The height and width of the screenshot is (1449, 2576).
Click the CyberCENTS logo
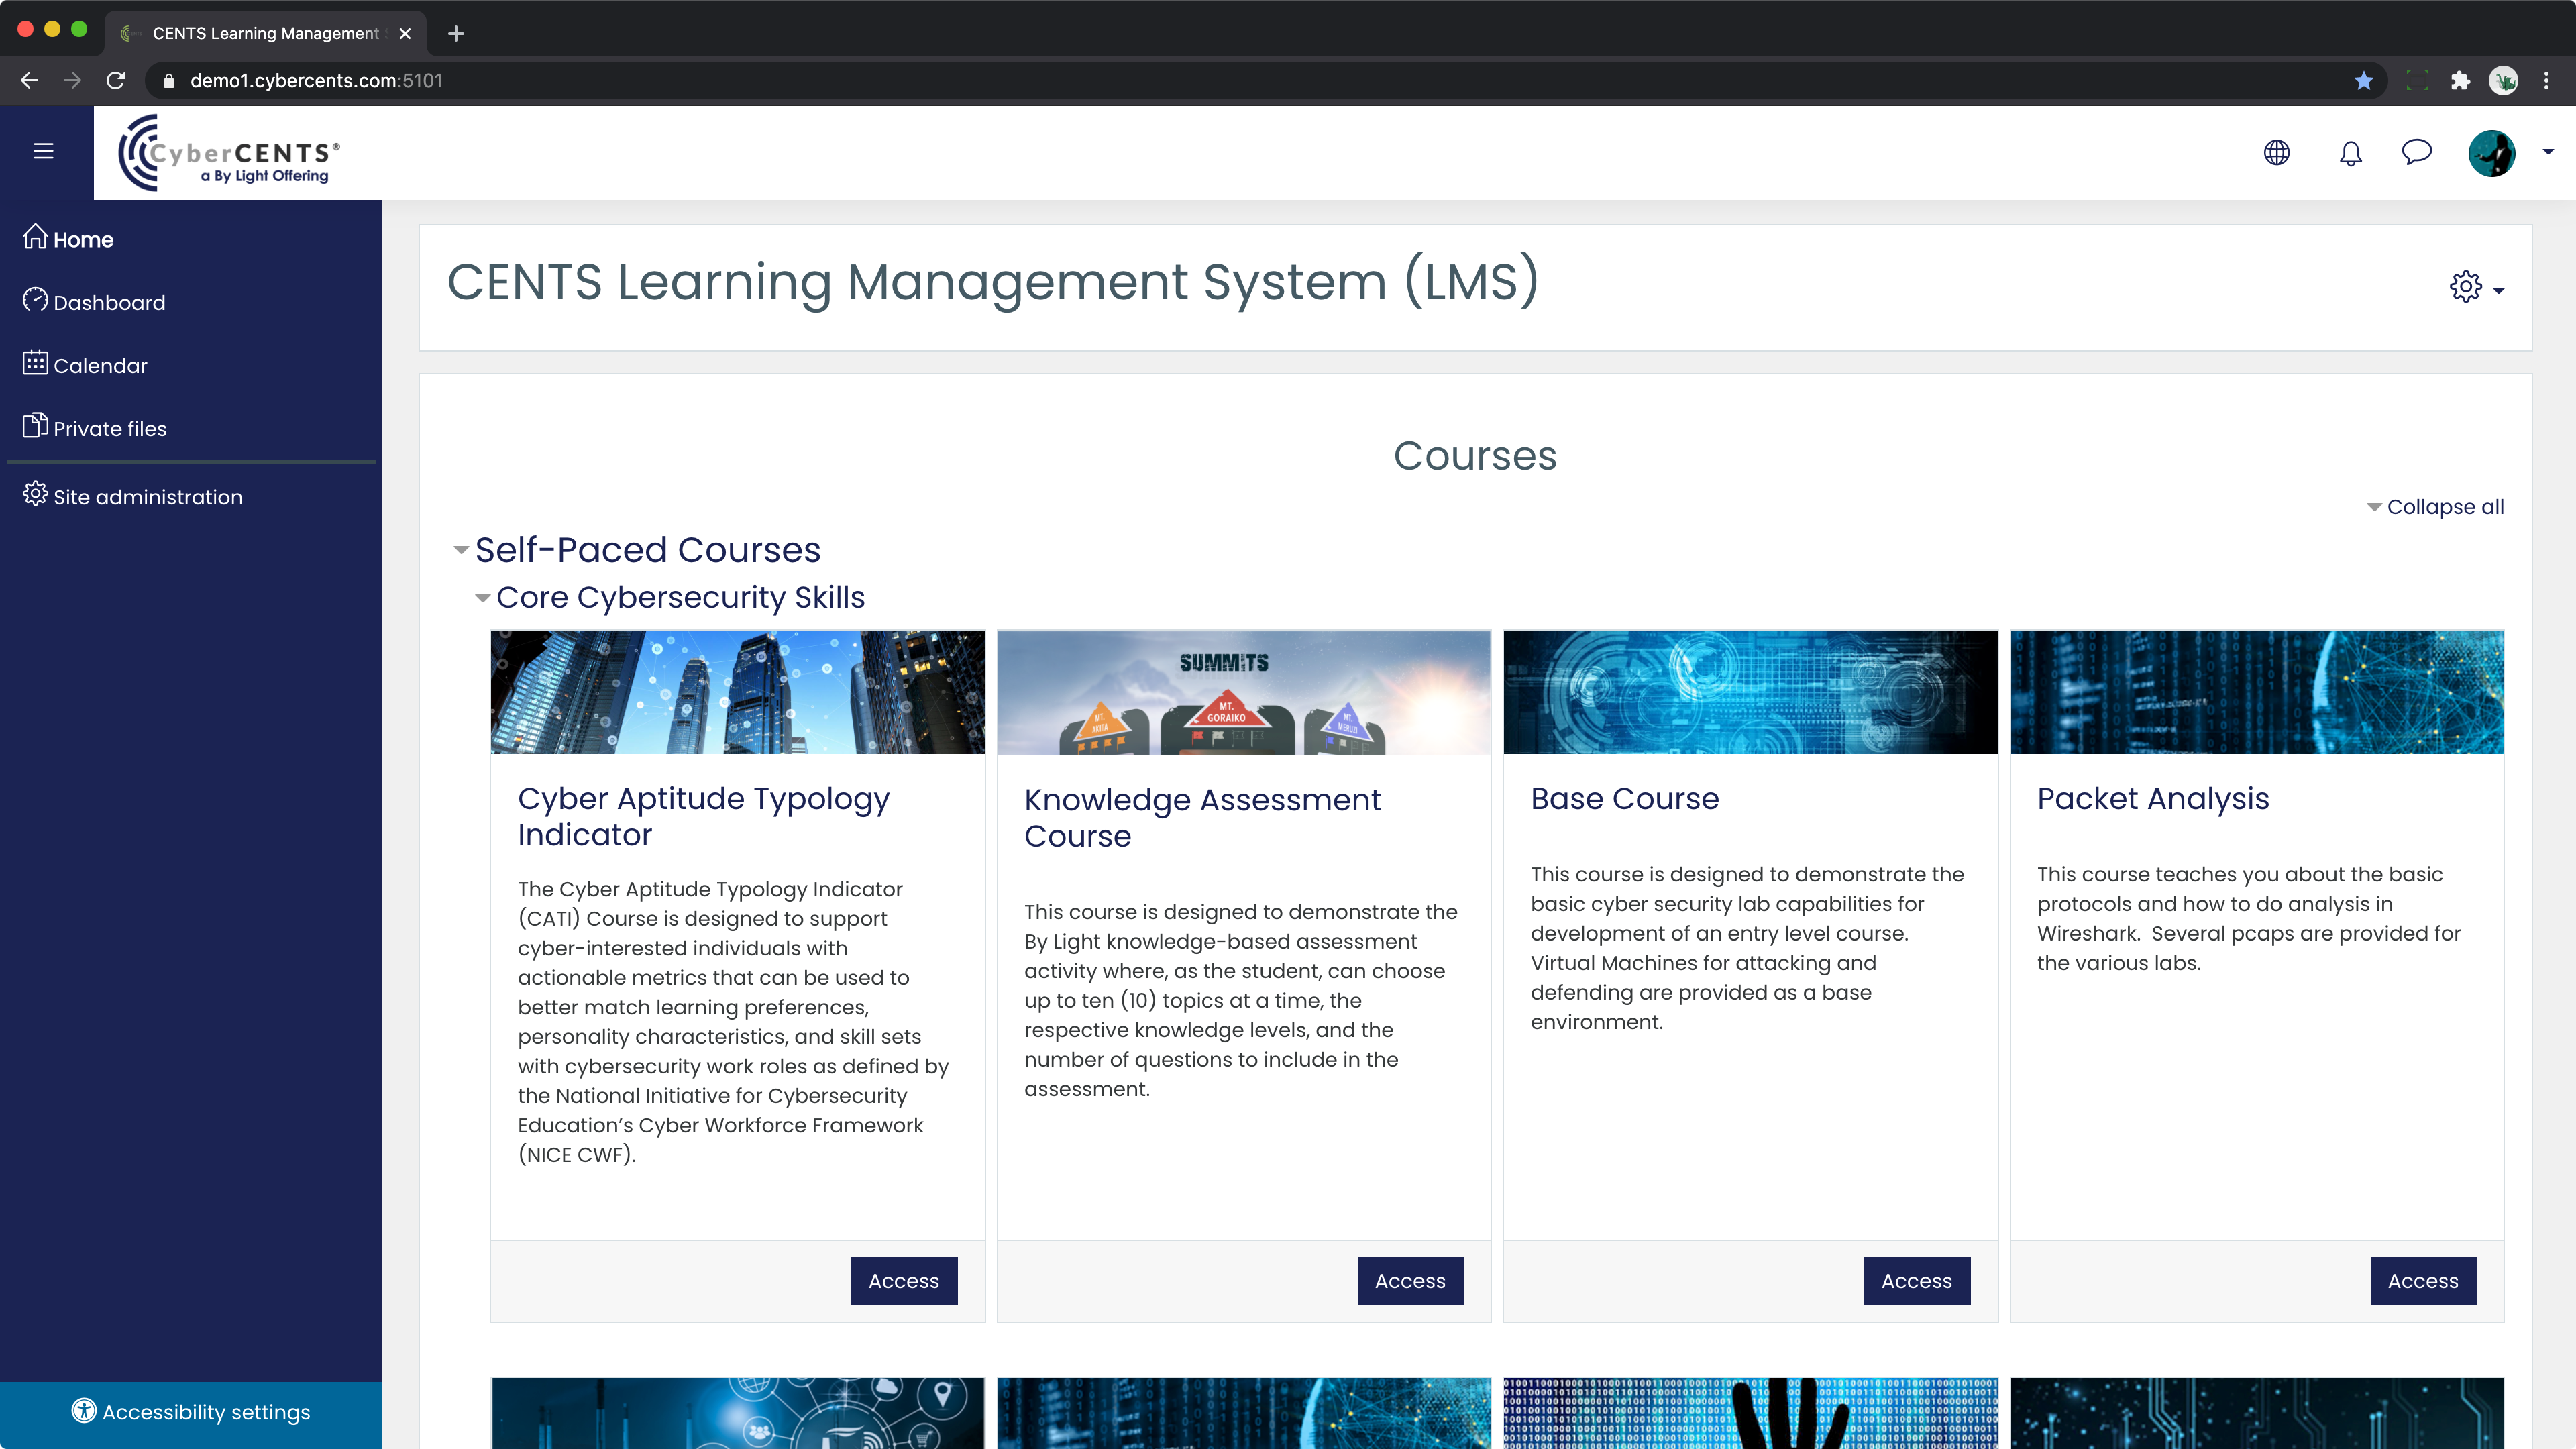(228, 152)
